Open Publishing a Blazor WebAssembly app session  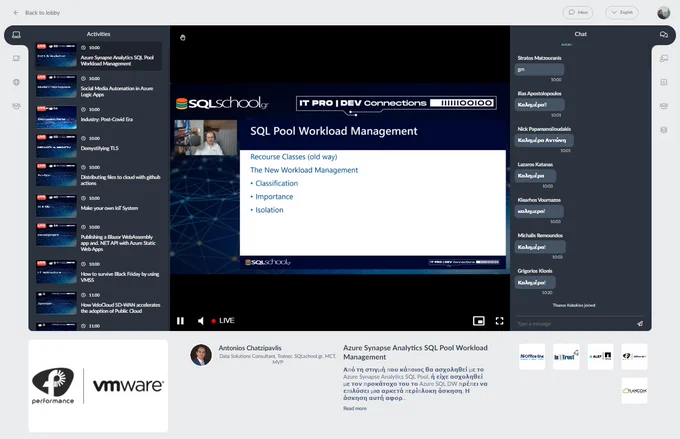pos(99,238)
